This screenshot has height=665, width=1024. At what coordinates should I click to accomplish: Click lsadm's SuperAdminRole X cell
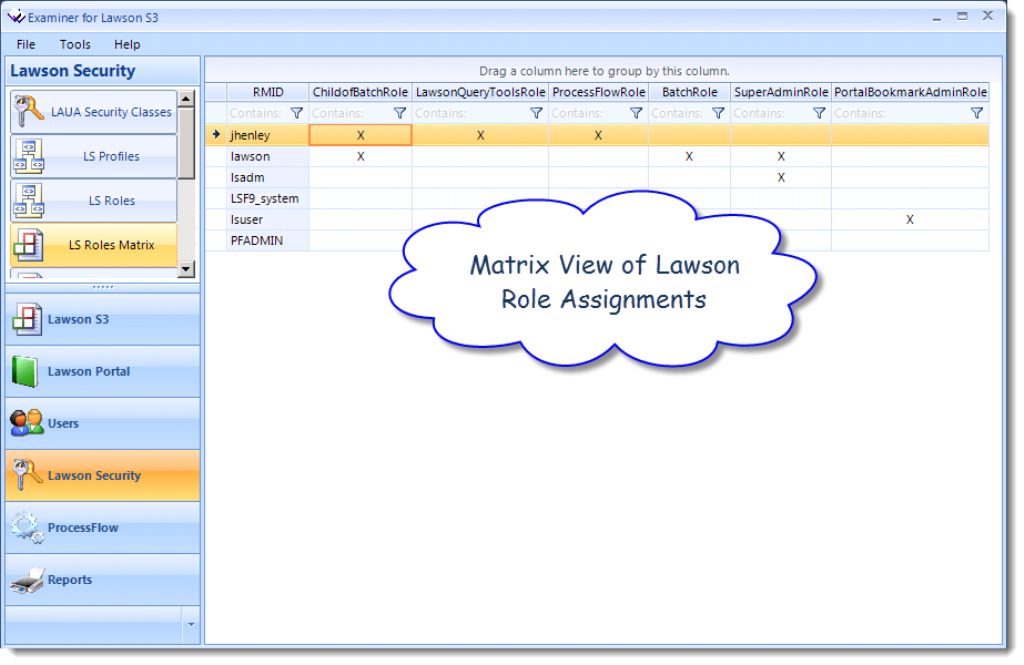[x=780, y=177]
